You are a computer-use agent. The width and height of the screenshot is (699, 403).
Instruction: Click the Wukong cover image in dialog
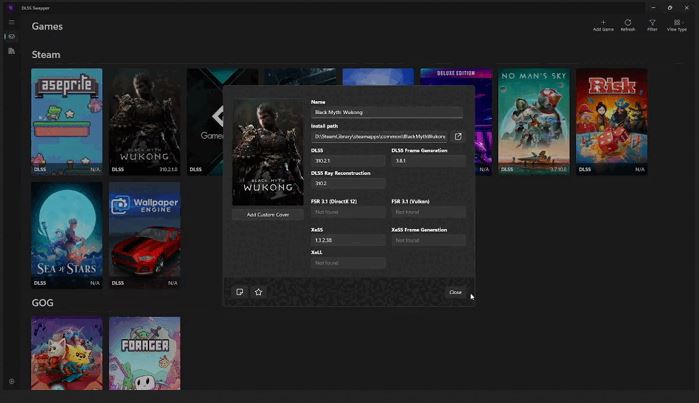pyautogui.click(x=268, y=152)
